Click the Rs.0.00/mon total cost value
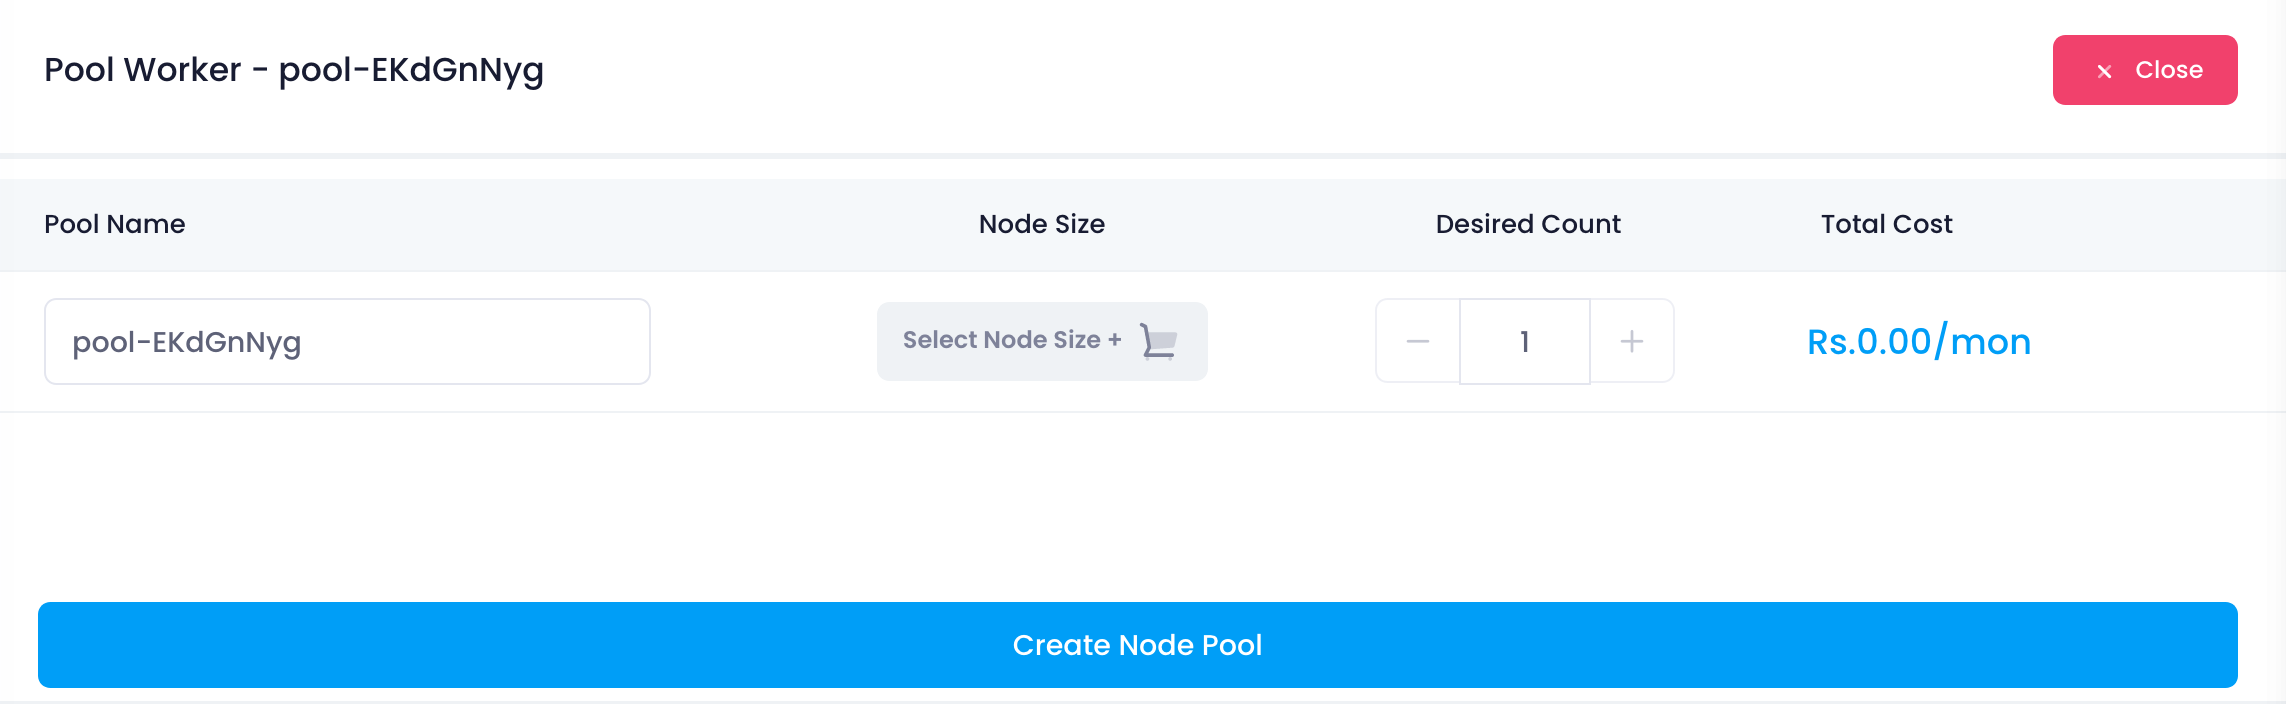The width and height of the screenshot is (2286, 704). tap(1919, 341)
